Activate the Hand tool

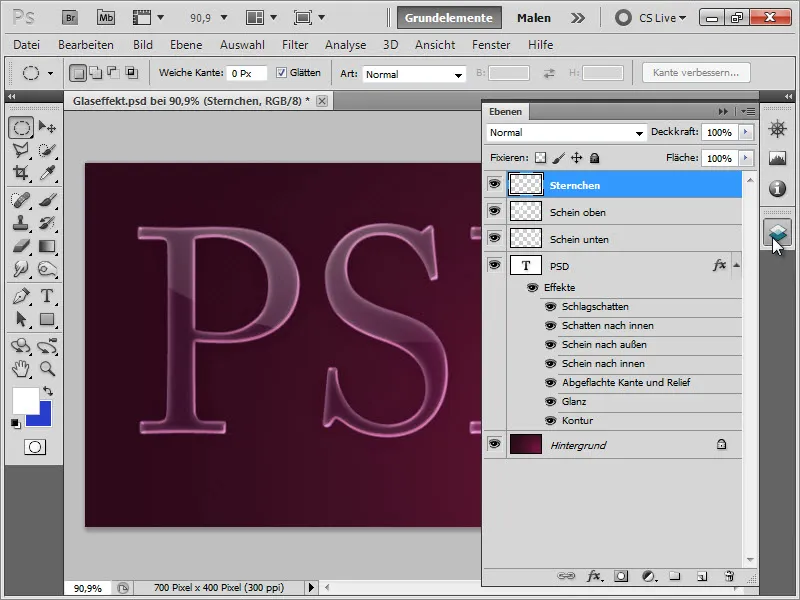(x=21, y=368)
